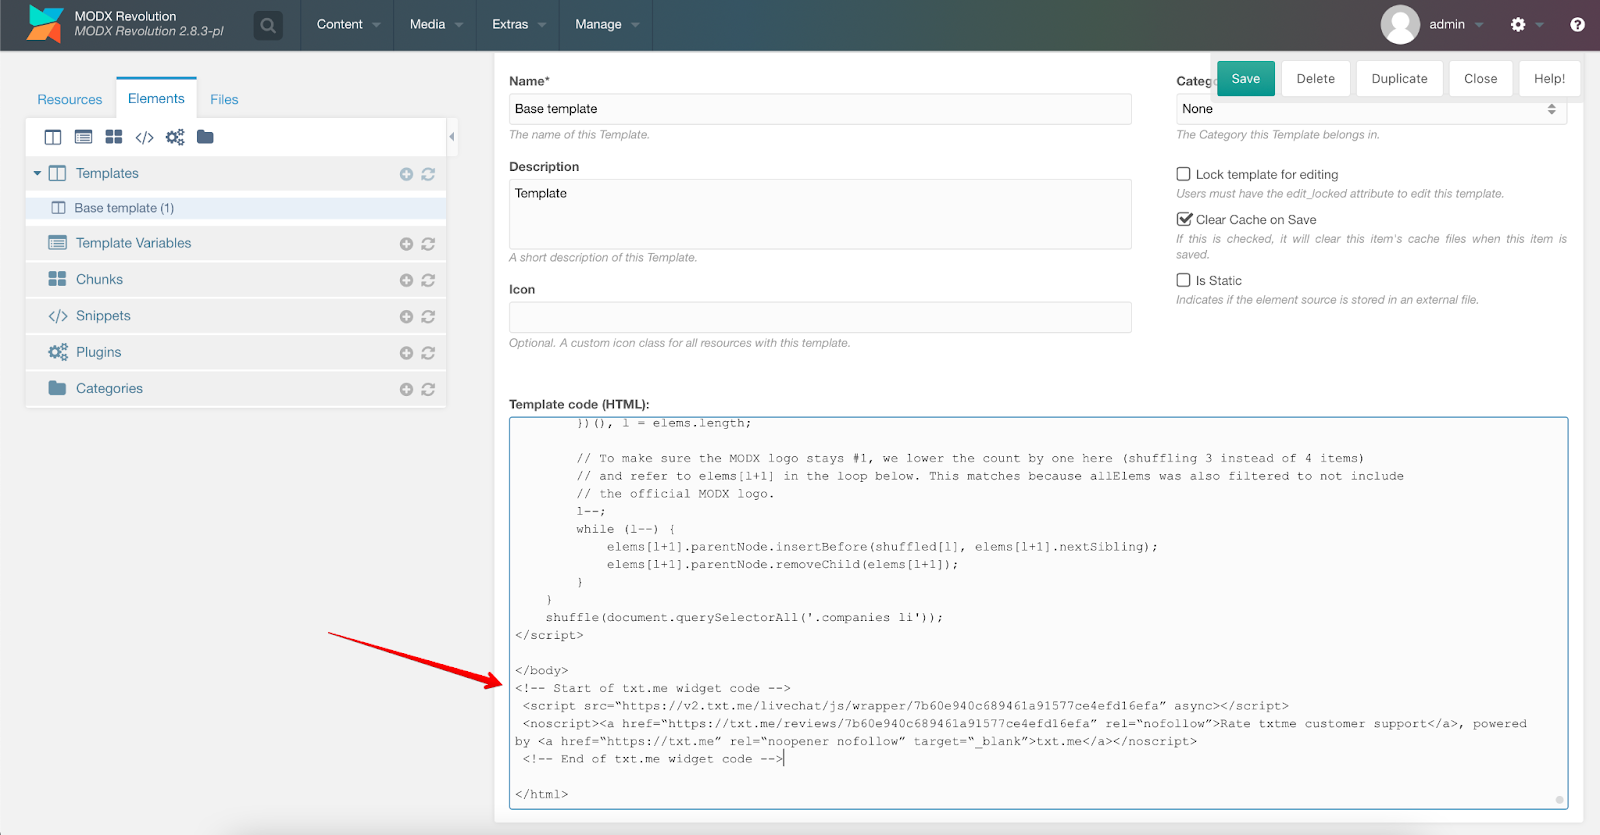Viewport: 1600px width, 835px height.
Task: Add a new Plugin with plus icon
Action: pyautogui.click(x=406, y=353)
